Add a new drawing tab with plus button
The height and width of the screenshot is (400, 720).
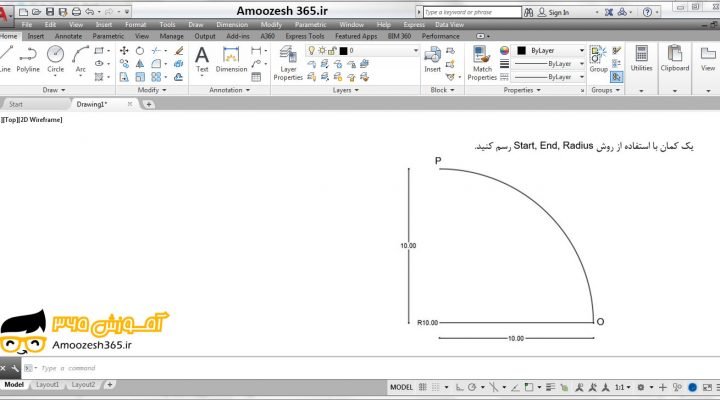[148, 104]
